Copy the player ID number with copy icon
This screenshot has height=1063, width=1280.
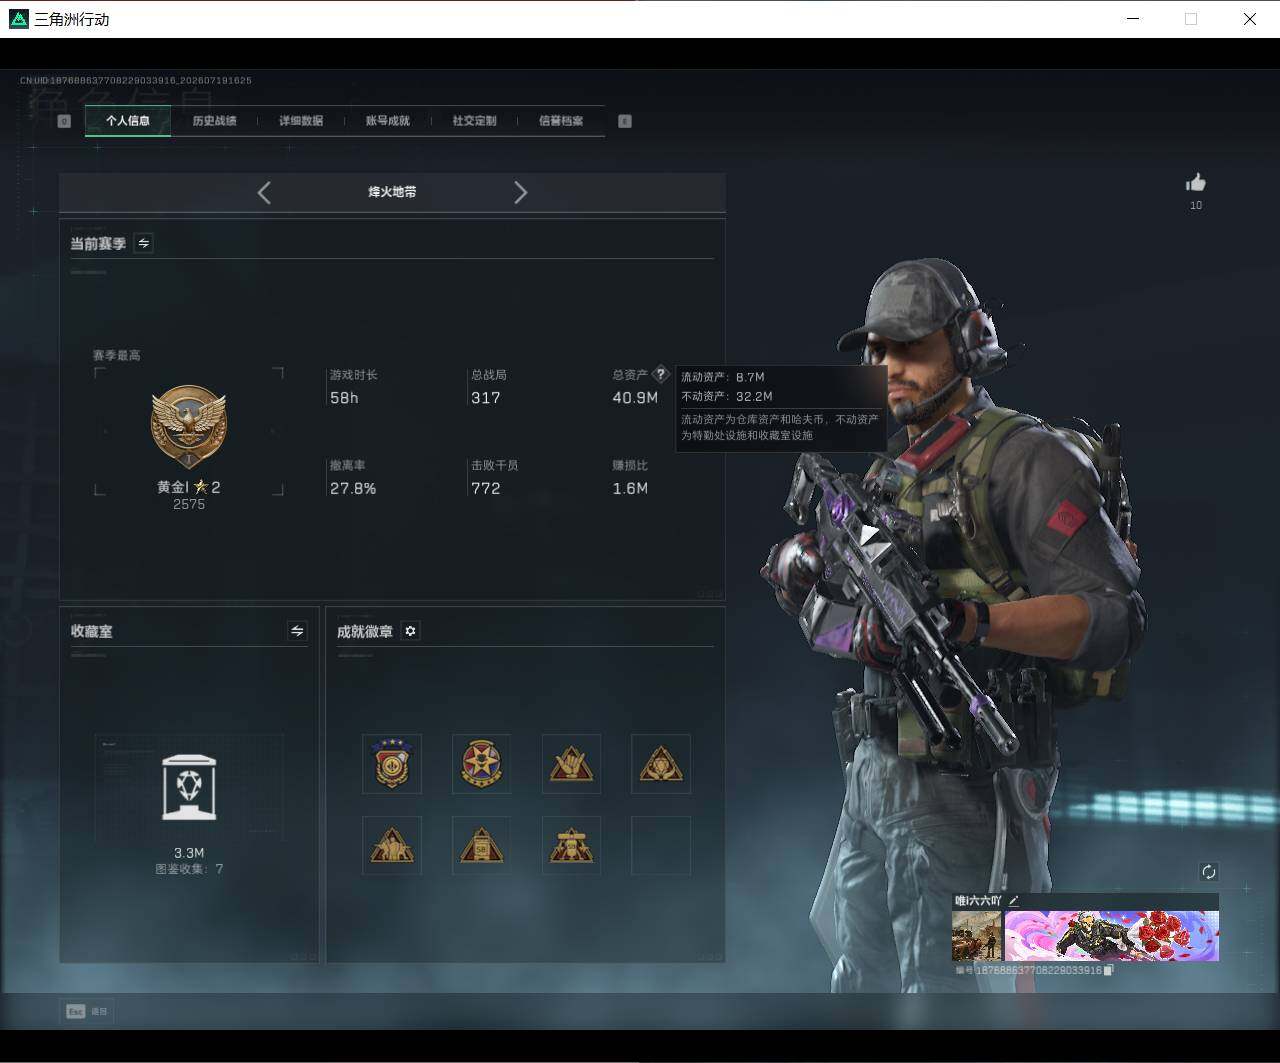coord(1108,970)
